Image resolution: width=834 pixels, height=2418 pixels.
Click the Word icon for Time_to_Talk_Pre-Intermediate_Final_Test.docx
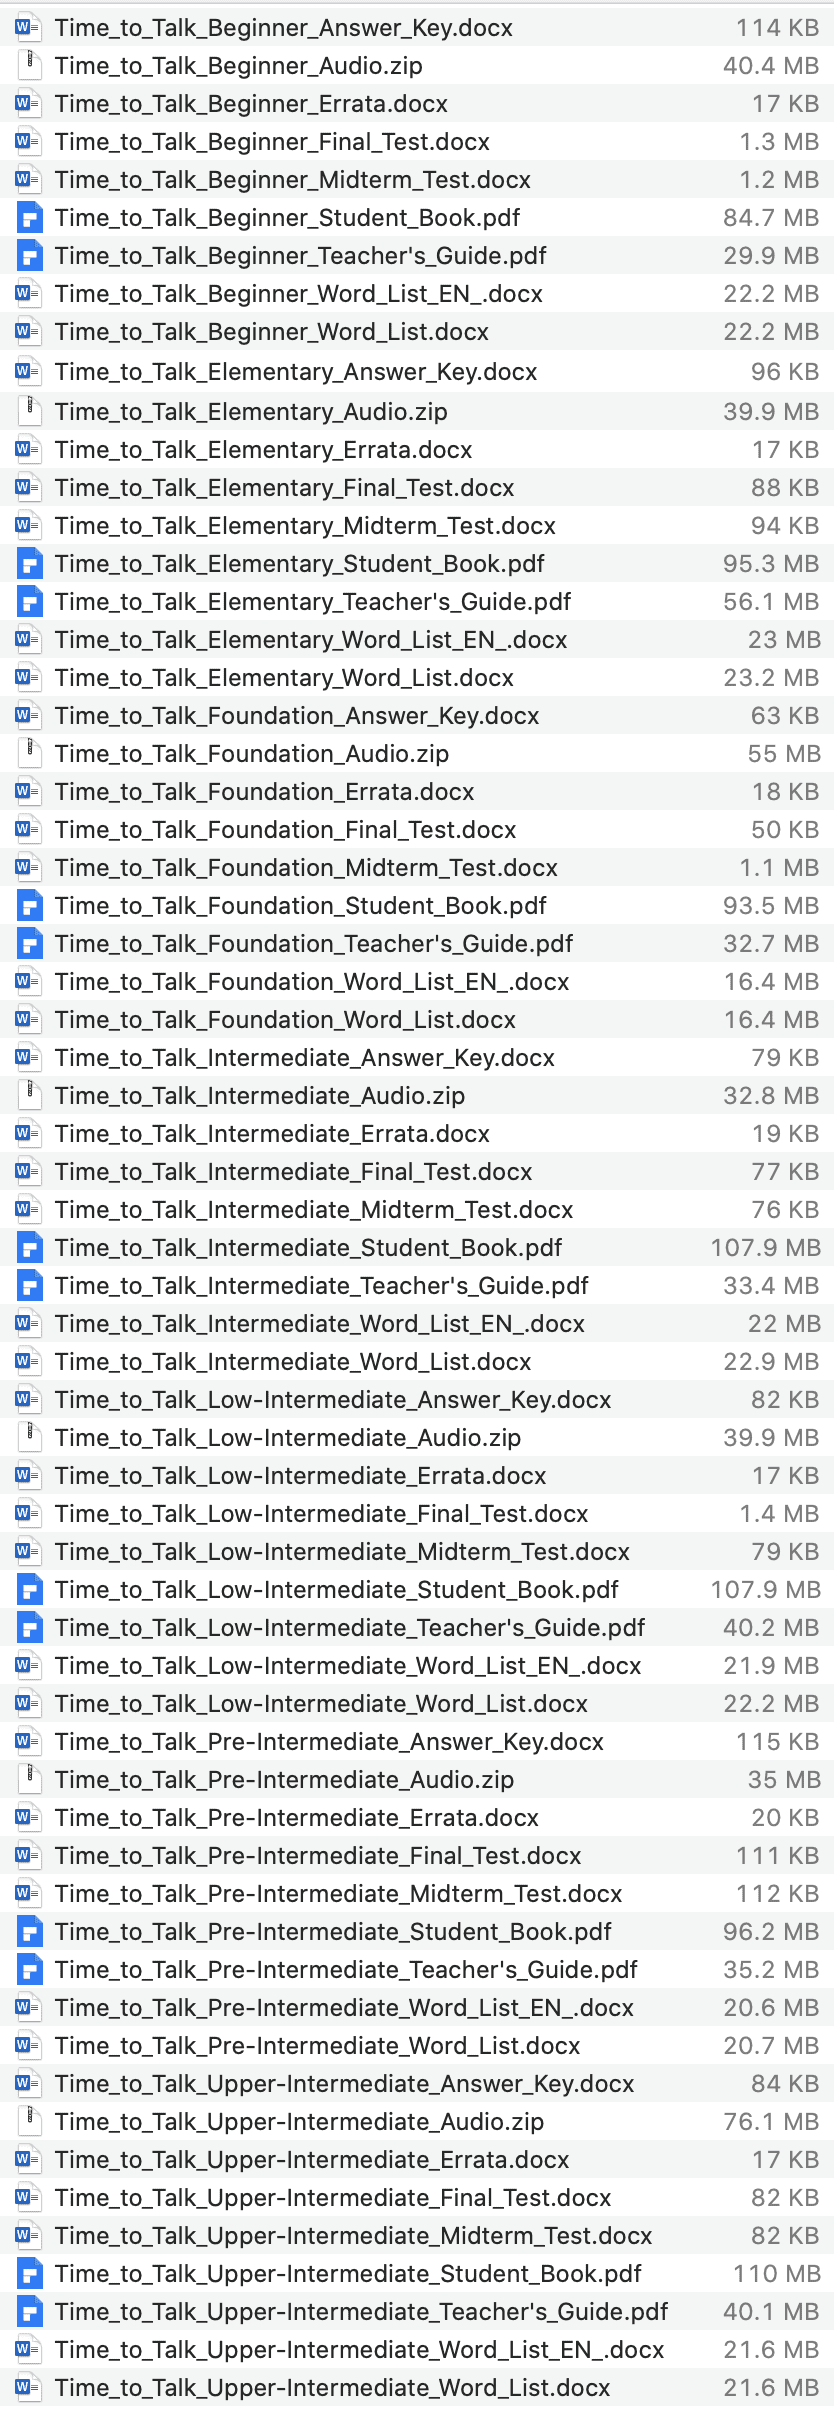tap(28, 1856)
